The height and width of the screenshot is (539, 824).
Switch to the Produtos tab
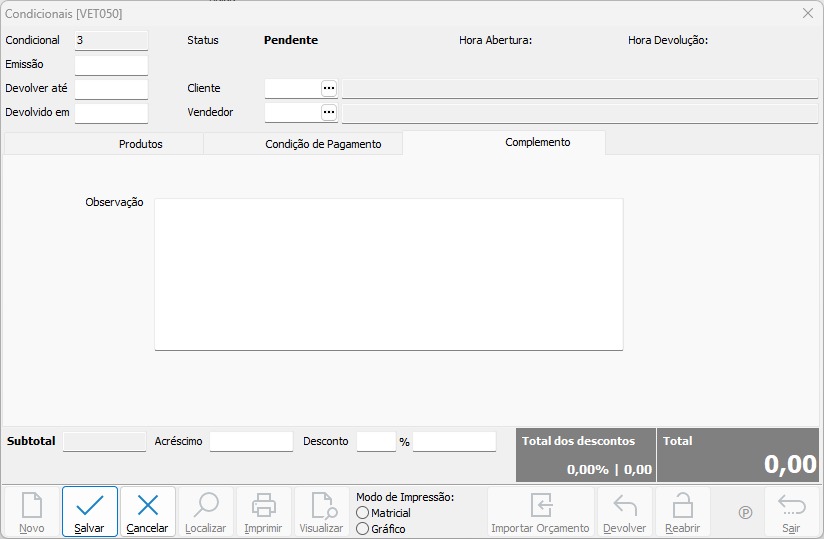(x=141, y=144)
